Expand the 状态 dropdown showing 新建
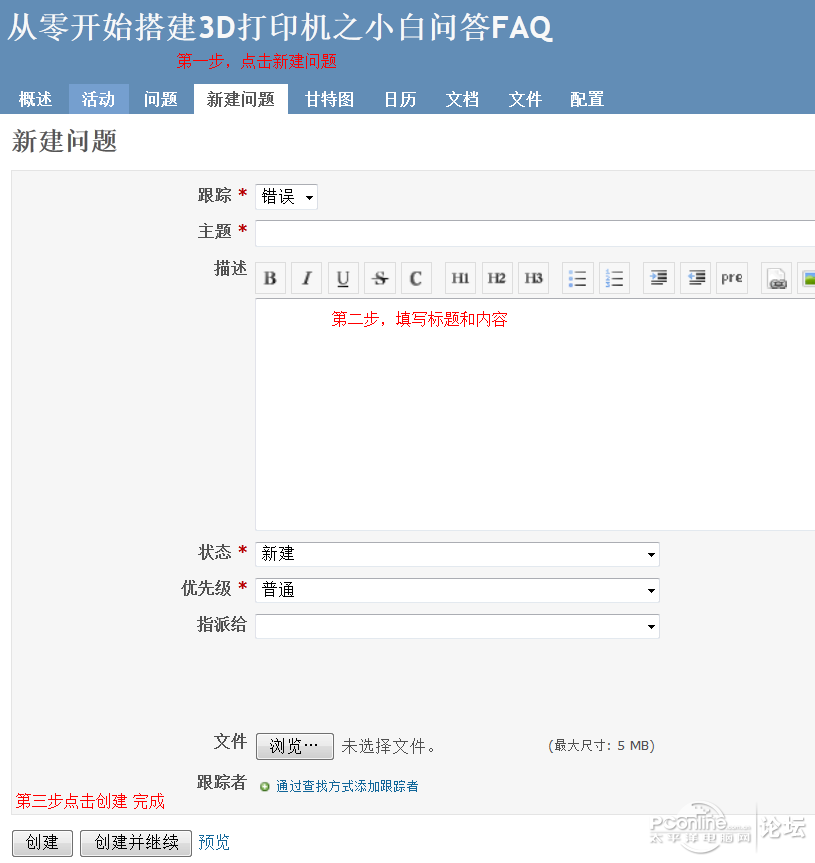The image size is (815, 863). tap(457, 554)
